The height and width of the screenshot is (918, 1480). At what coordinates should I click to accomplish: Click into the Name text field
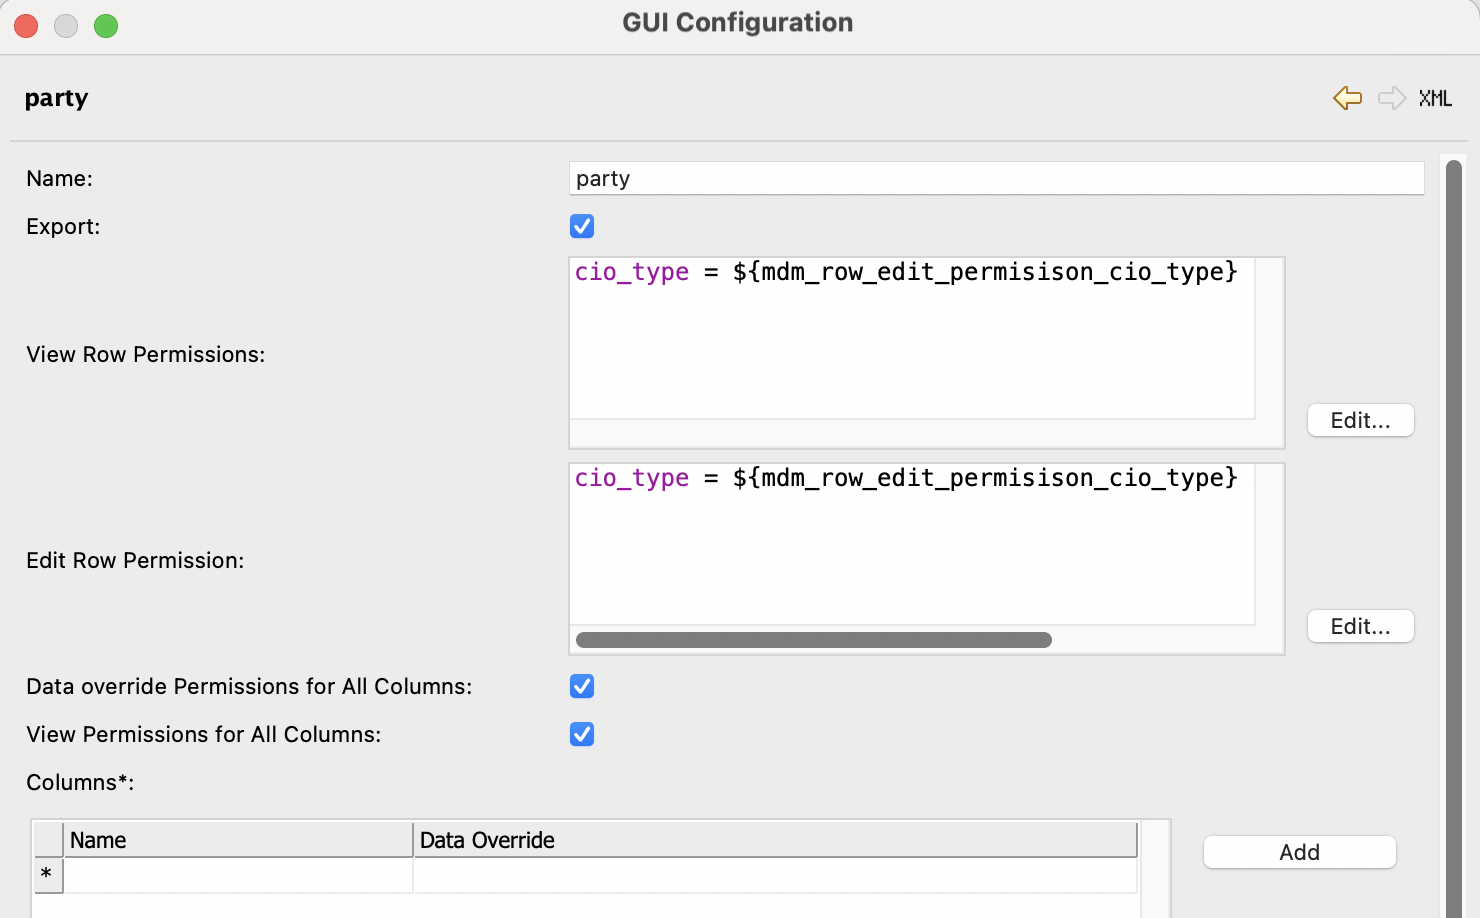pos(995,179)
